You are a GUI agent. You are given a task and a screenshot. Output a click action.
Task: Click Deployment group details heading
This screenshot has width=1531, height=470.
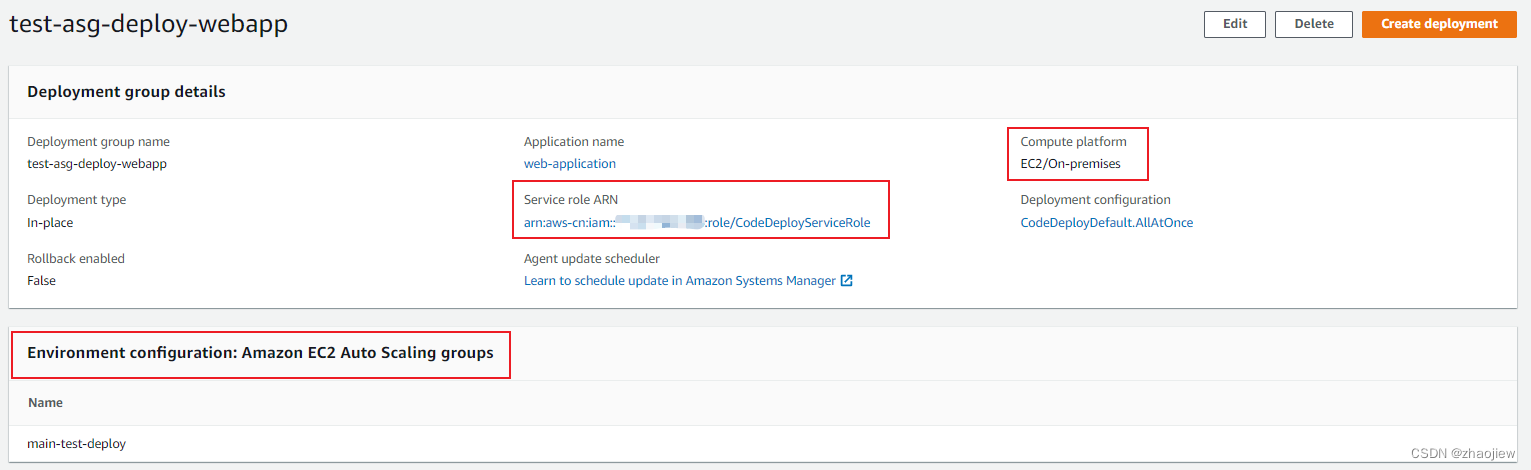point(126,92)
